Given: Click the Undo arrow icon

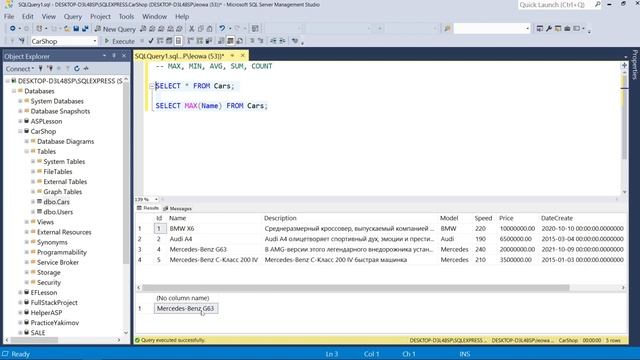Looking at the screenshot, I should coord(222,29).
